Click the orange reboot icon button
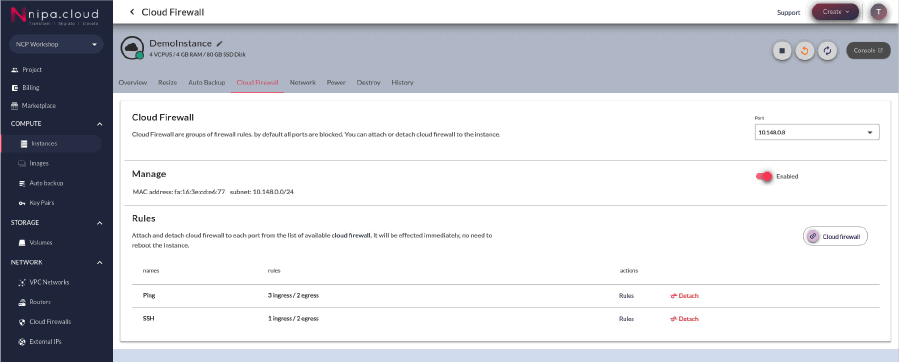 click(804, 50)
